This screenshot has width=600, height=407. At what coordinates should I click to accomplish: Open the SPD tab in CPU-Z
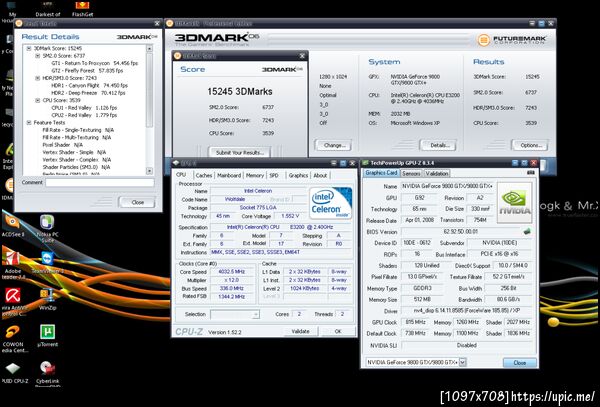pyautogui.click(x=274, y=175)
